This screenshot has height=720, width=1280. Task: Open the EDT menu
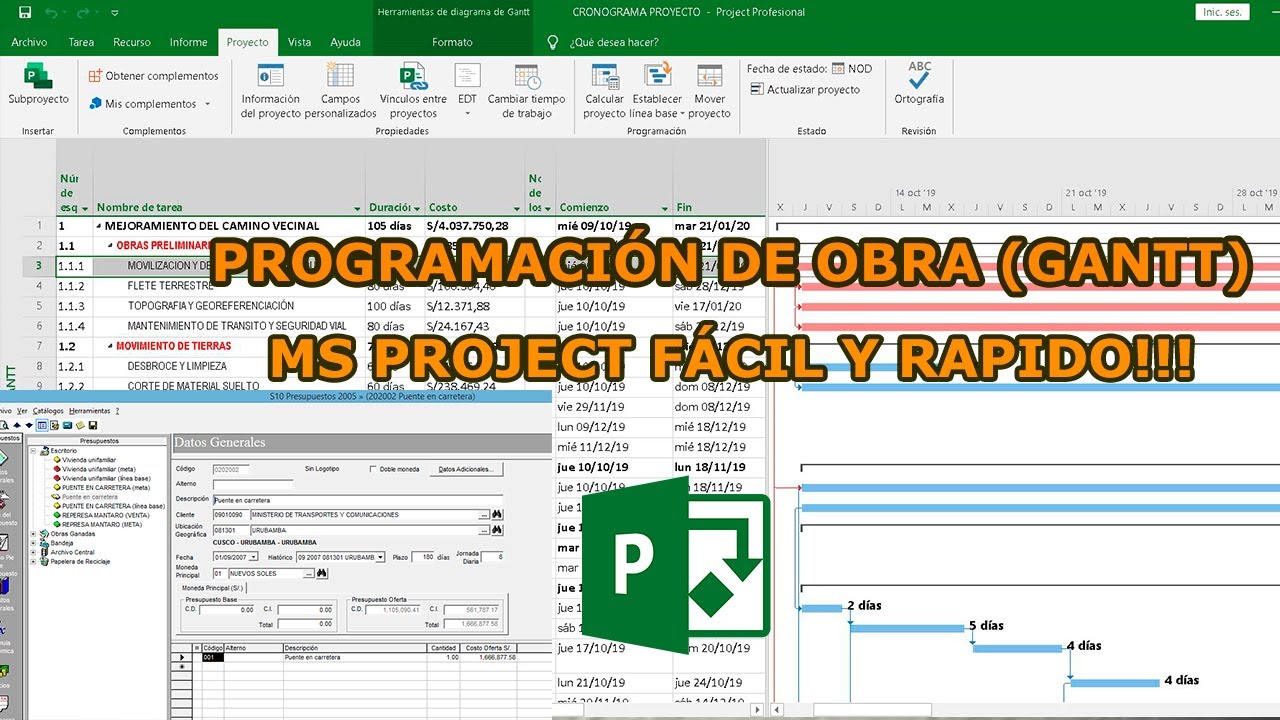(467, 91)
